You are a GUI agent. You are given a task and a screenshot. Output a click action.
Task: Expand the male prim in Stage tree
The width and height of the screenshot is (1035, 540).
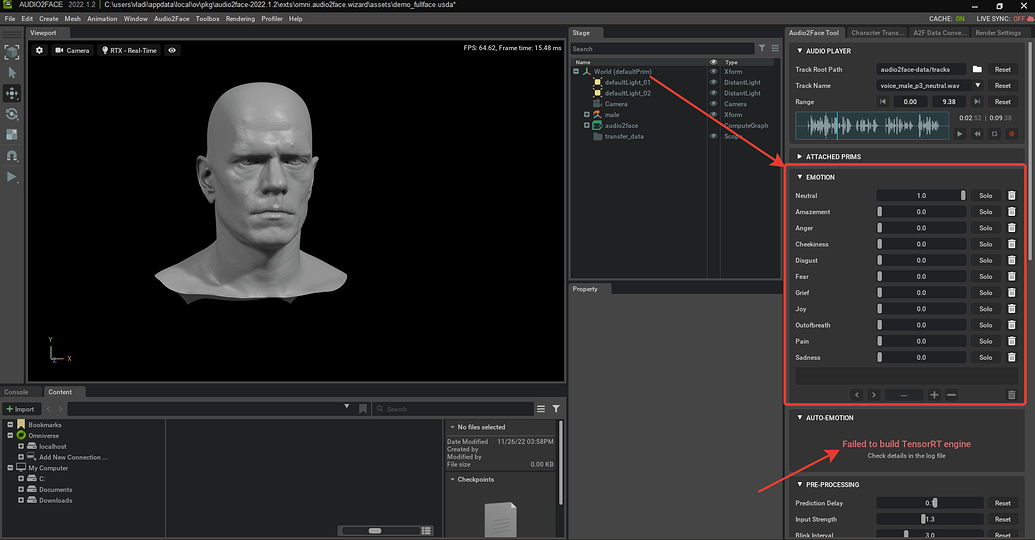[x=587, y=115]
